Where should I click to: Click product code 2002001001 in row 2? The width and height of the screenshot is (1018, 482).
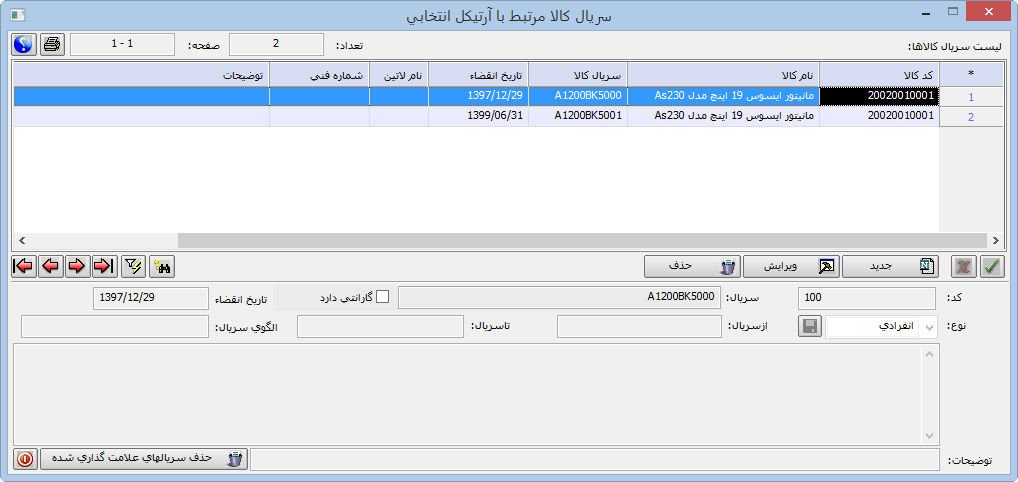pos(880,116)
